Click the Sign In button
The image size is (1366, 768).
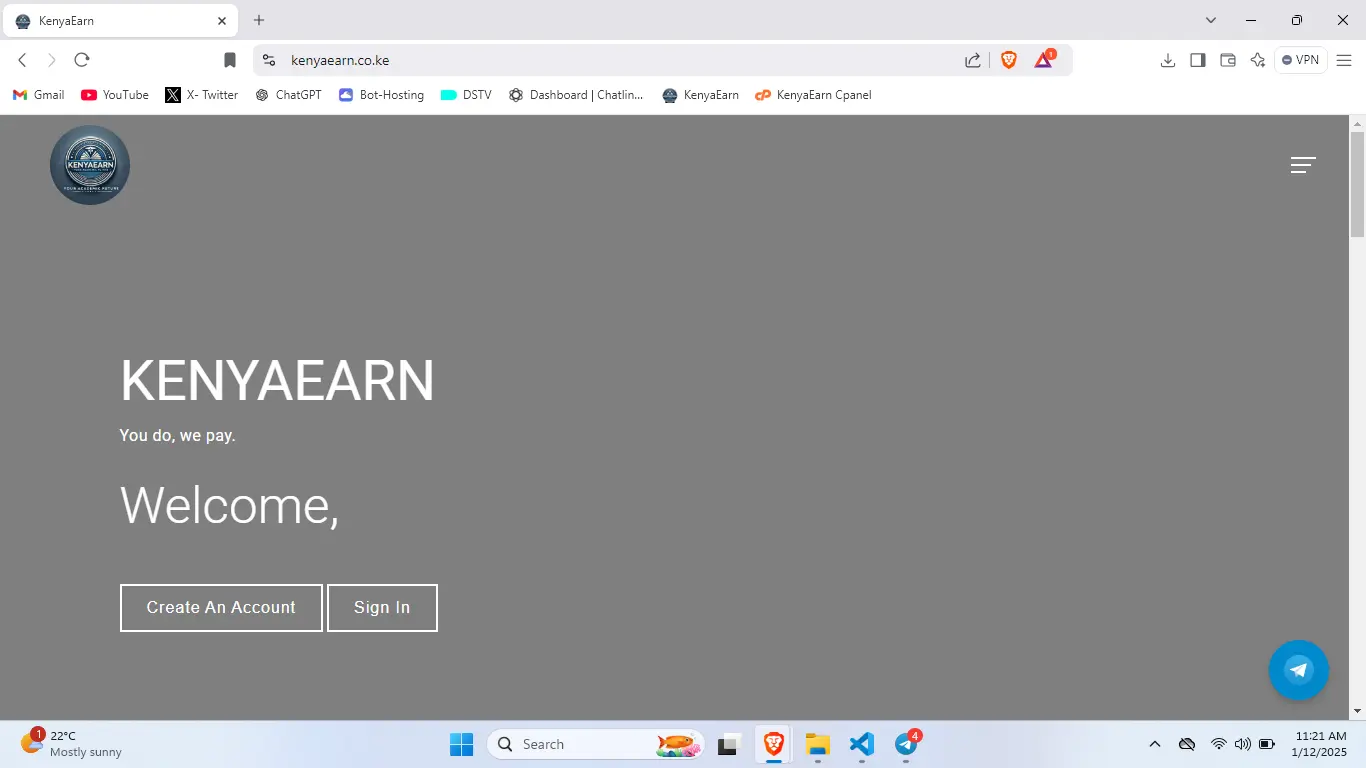(x=382, y=608)
